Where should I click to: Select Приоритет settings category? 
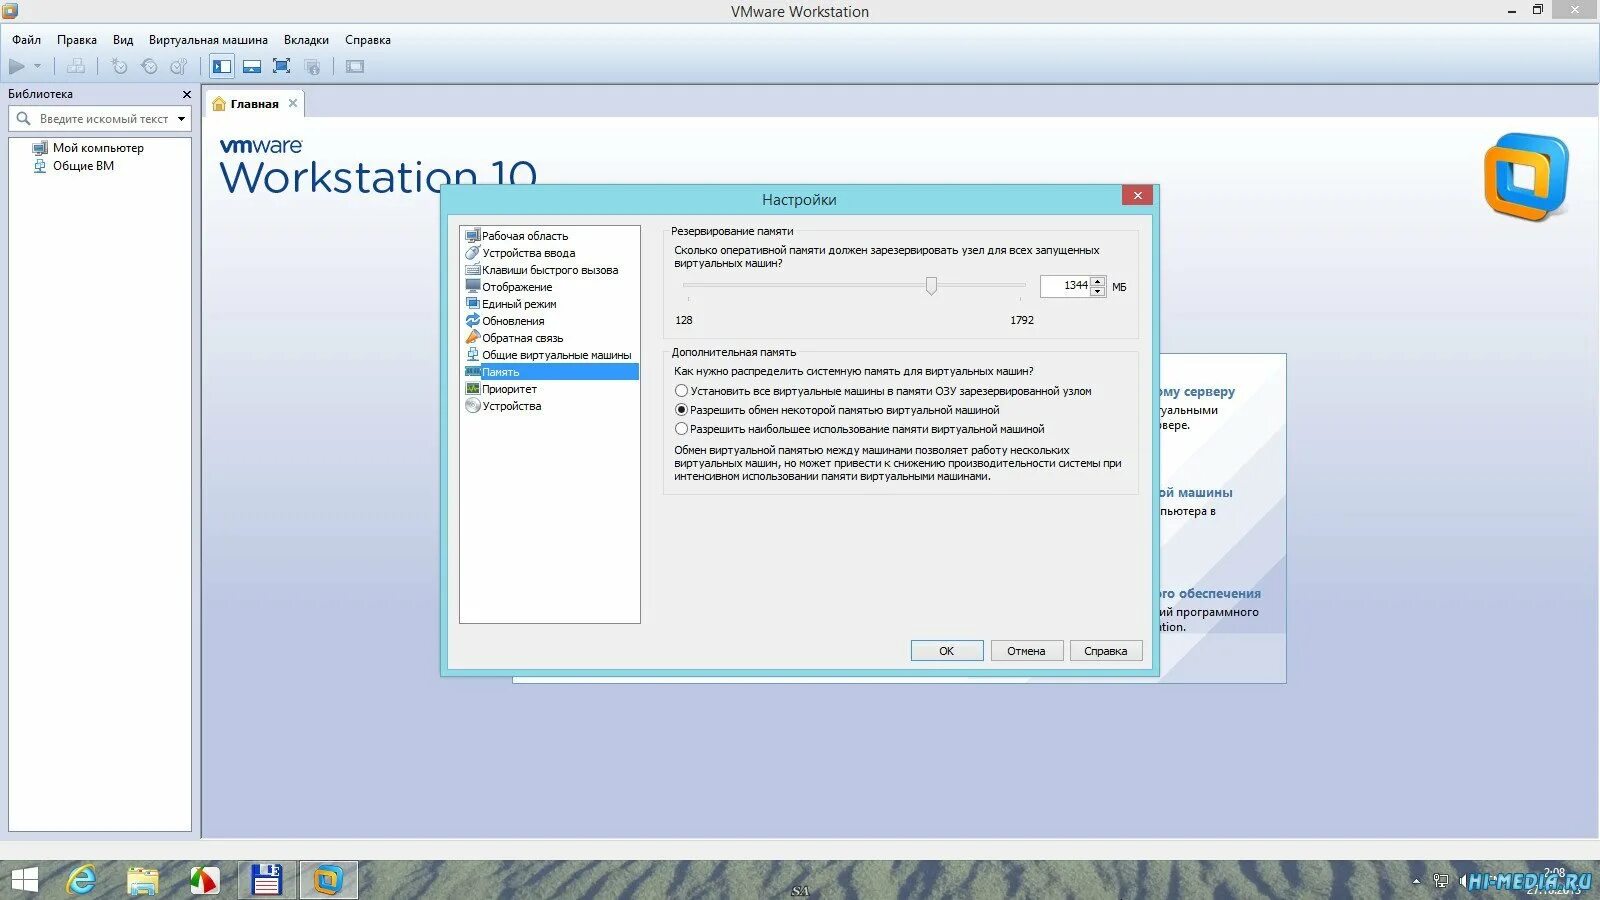509,389
